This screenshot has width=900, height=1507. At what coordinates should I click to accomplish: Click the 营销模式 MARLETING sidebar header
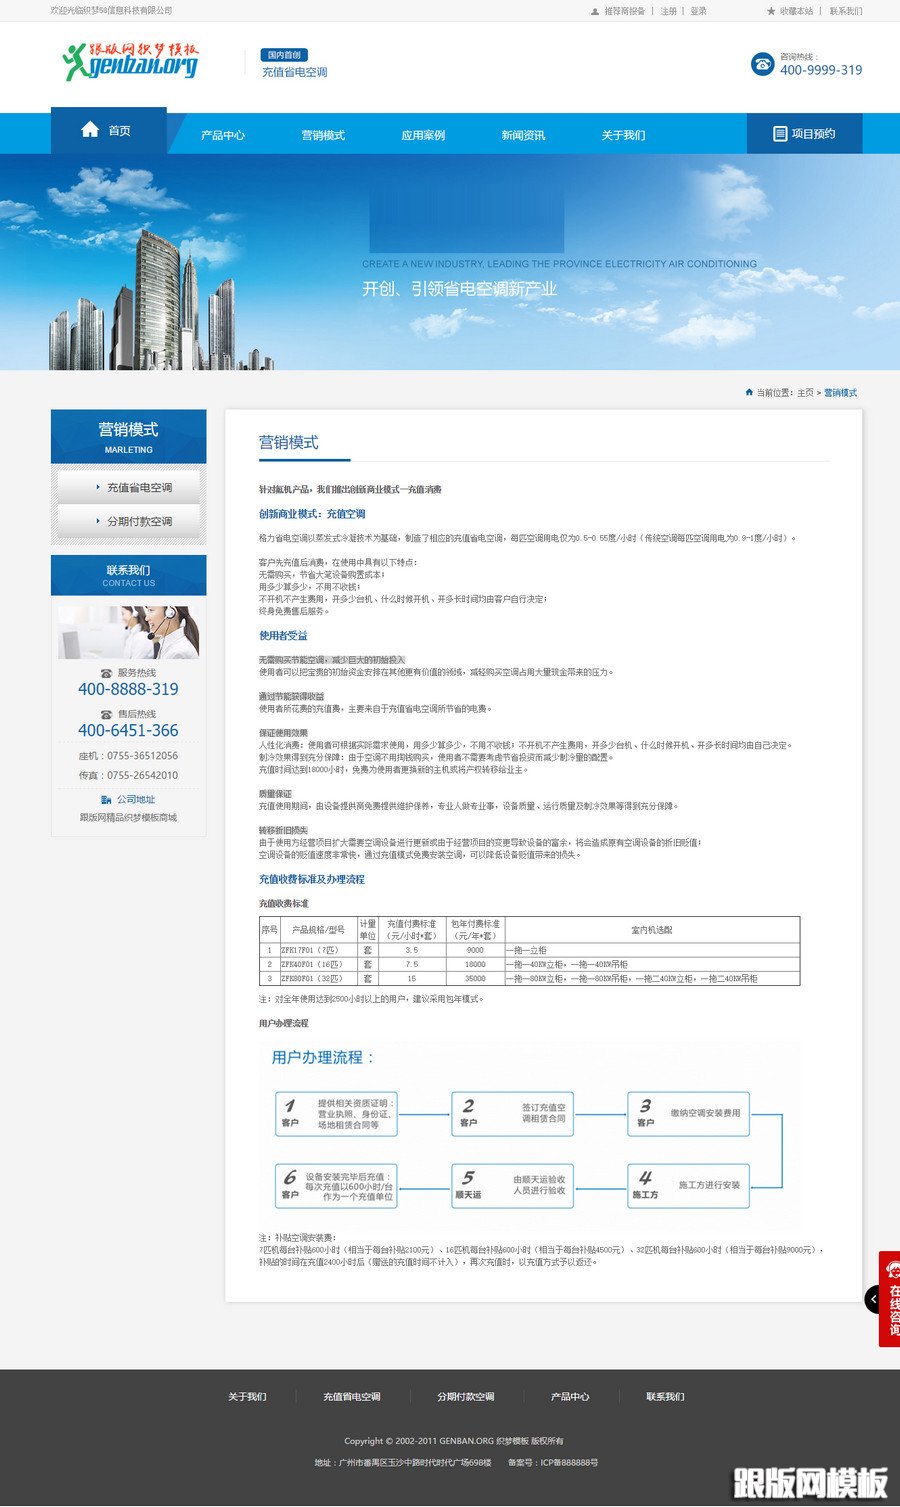(129, 436)
